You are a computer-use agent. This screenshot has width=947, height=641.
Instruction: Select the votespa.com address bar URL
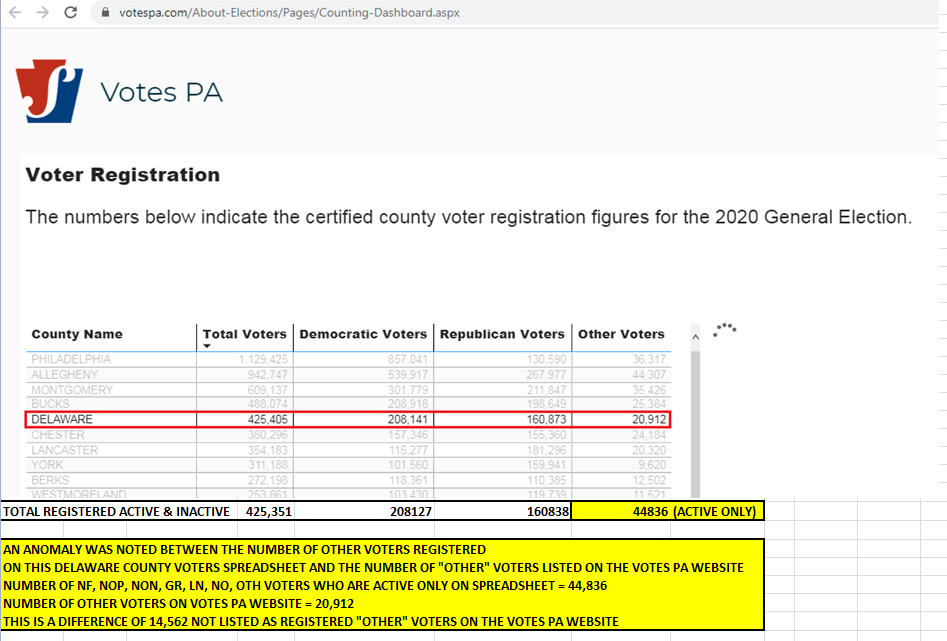(289, 13)
